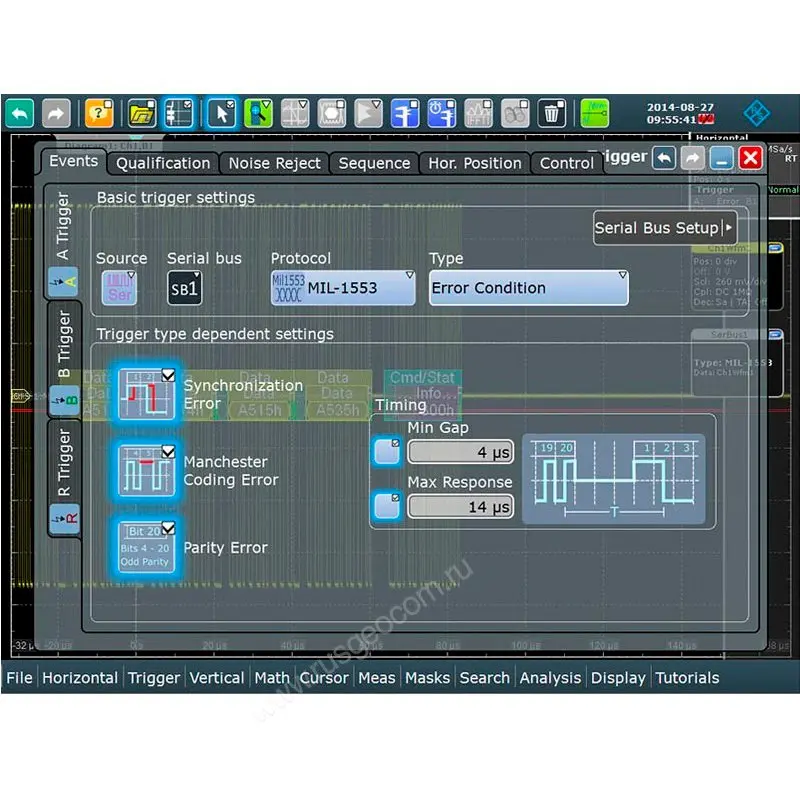Enable the Min Gap timing toggle
Screen dimensions: 800x800
(x=386, y=452)
